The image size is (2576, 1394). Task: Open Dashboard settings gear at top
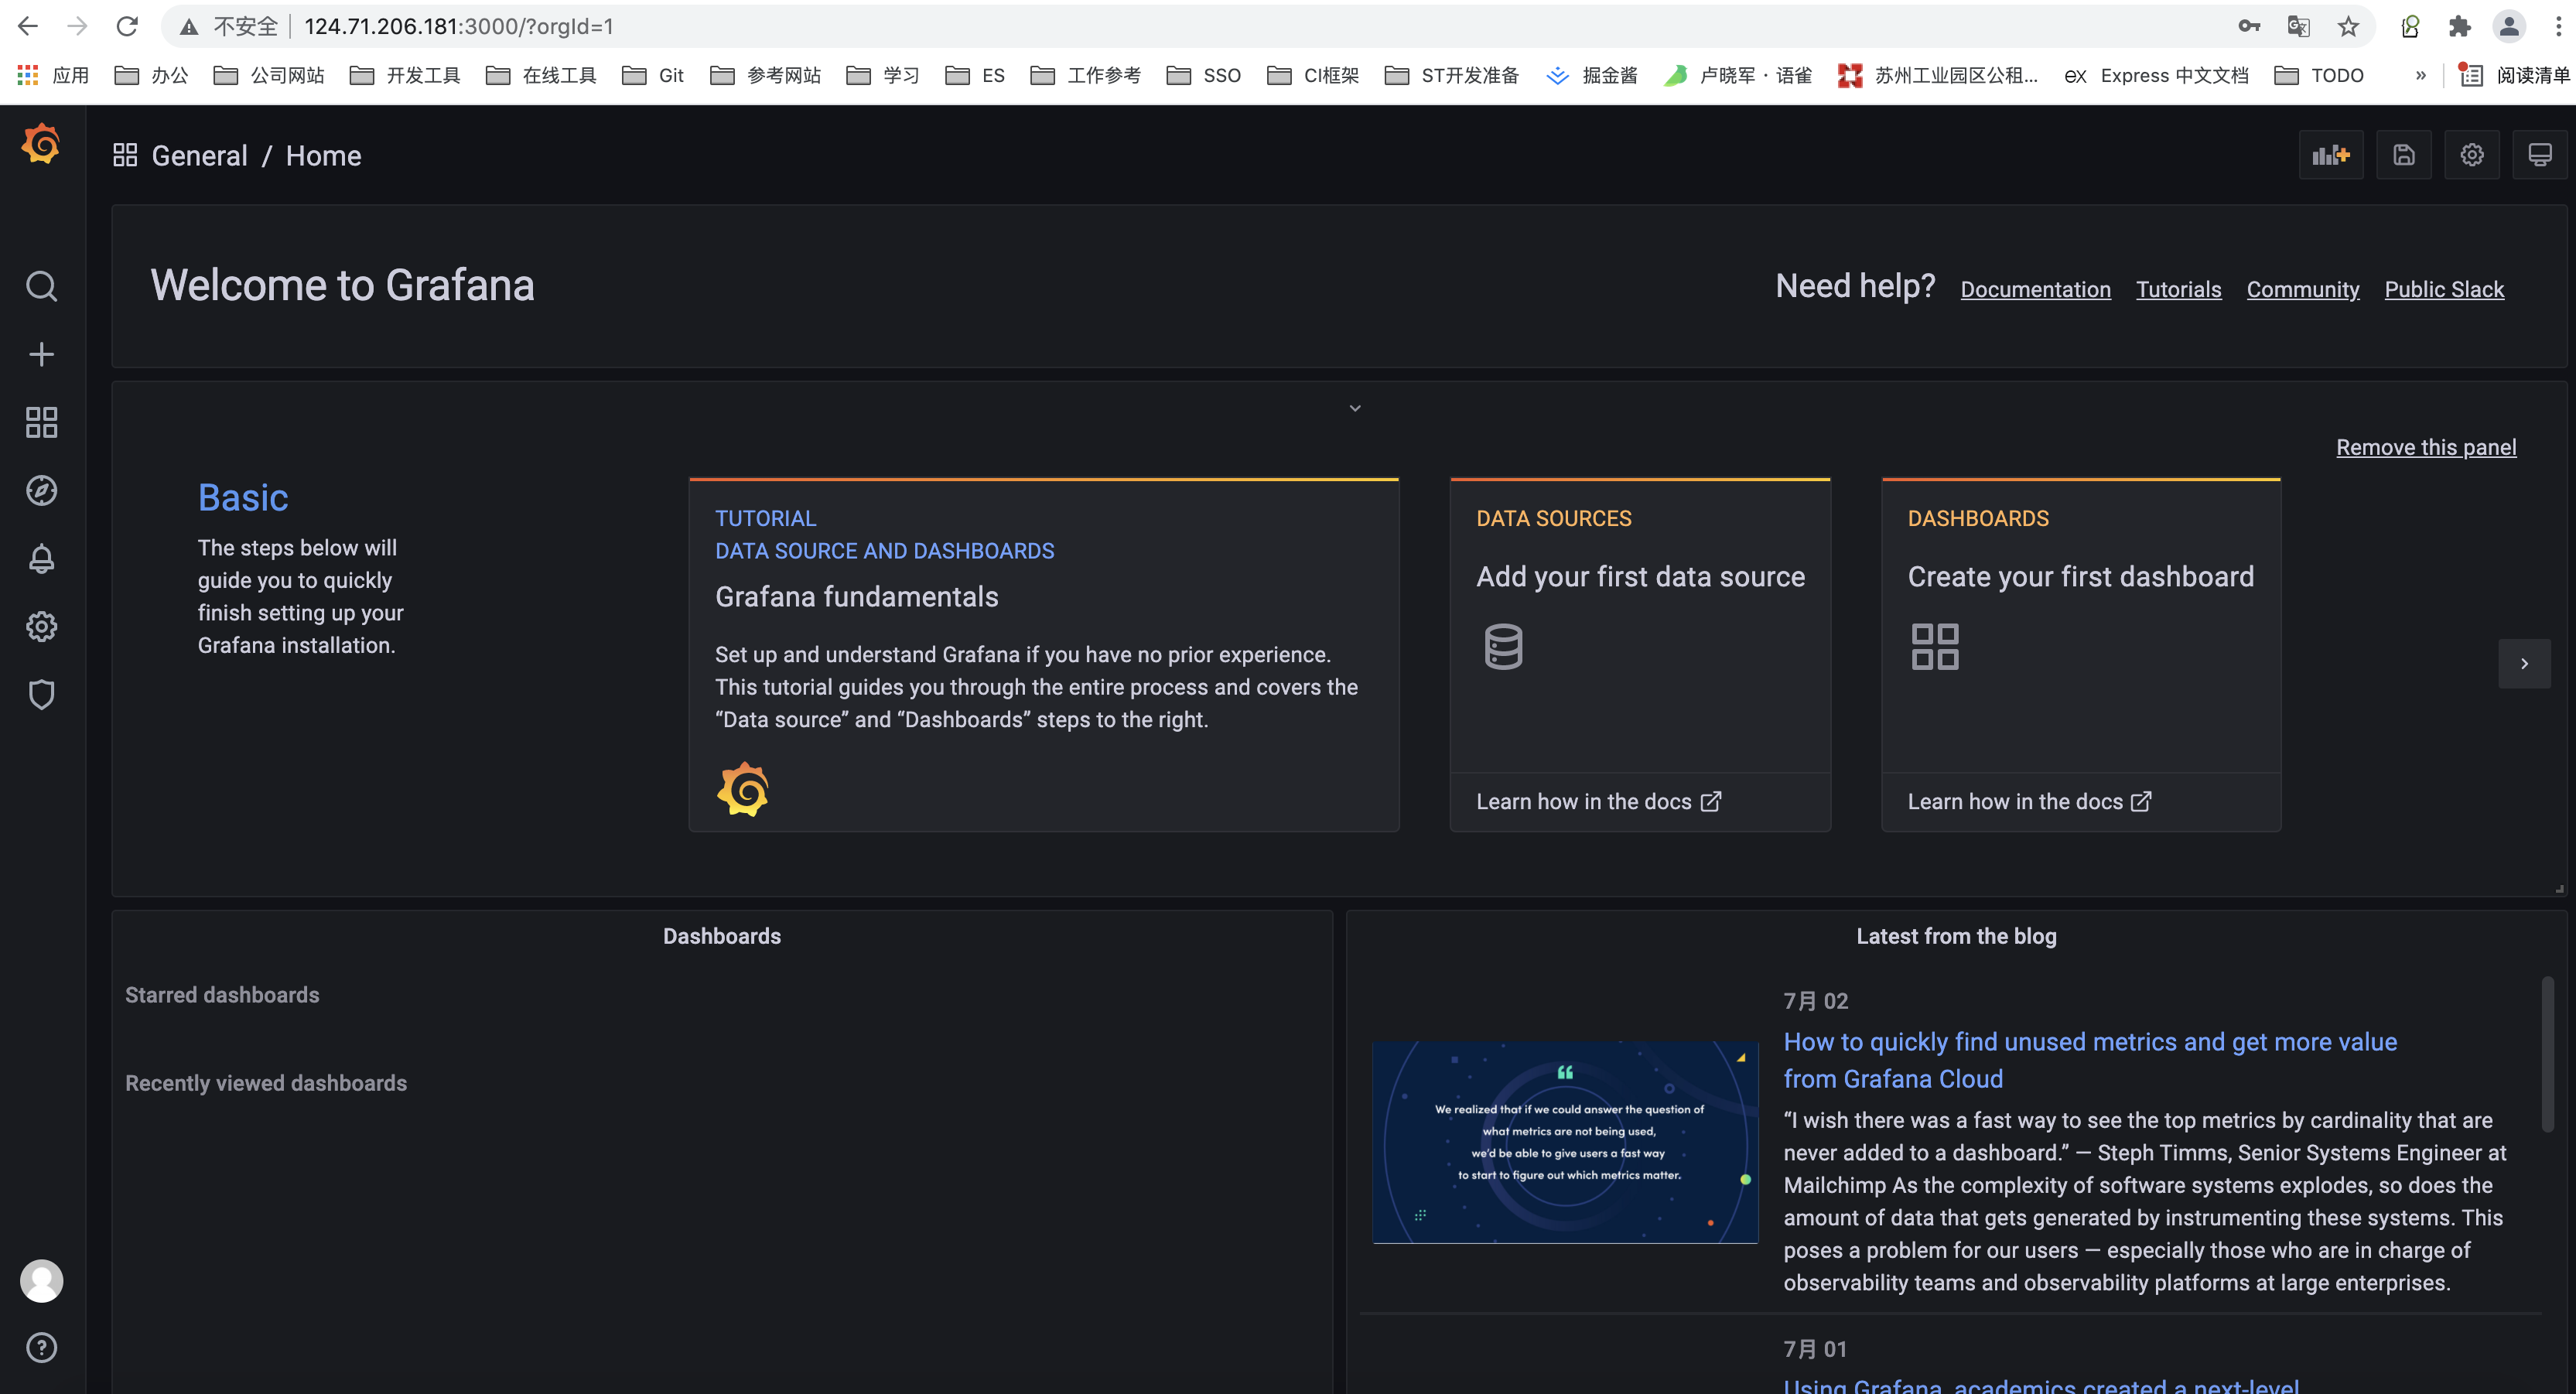pyautogui.click(x=2472, y=155)
